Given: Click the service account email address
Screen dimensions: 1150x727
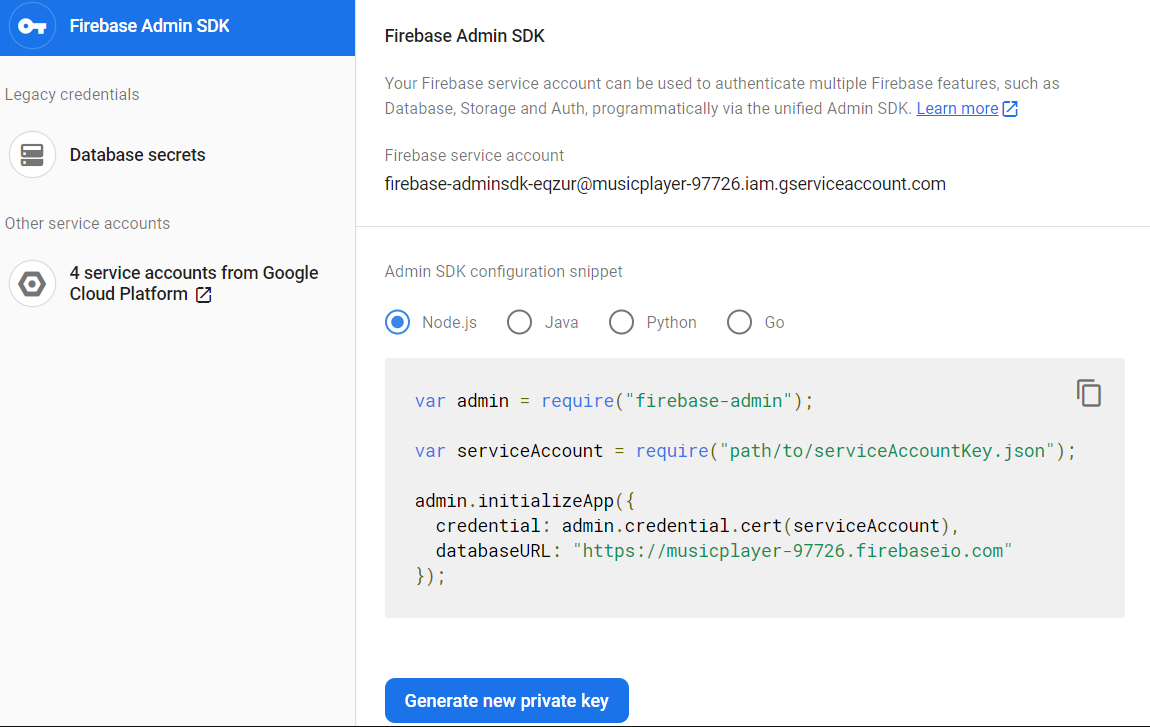Looking at the screenshot, I should 665,184.
